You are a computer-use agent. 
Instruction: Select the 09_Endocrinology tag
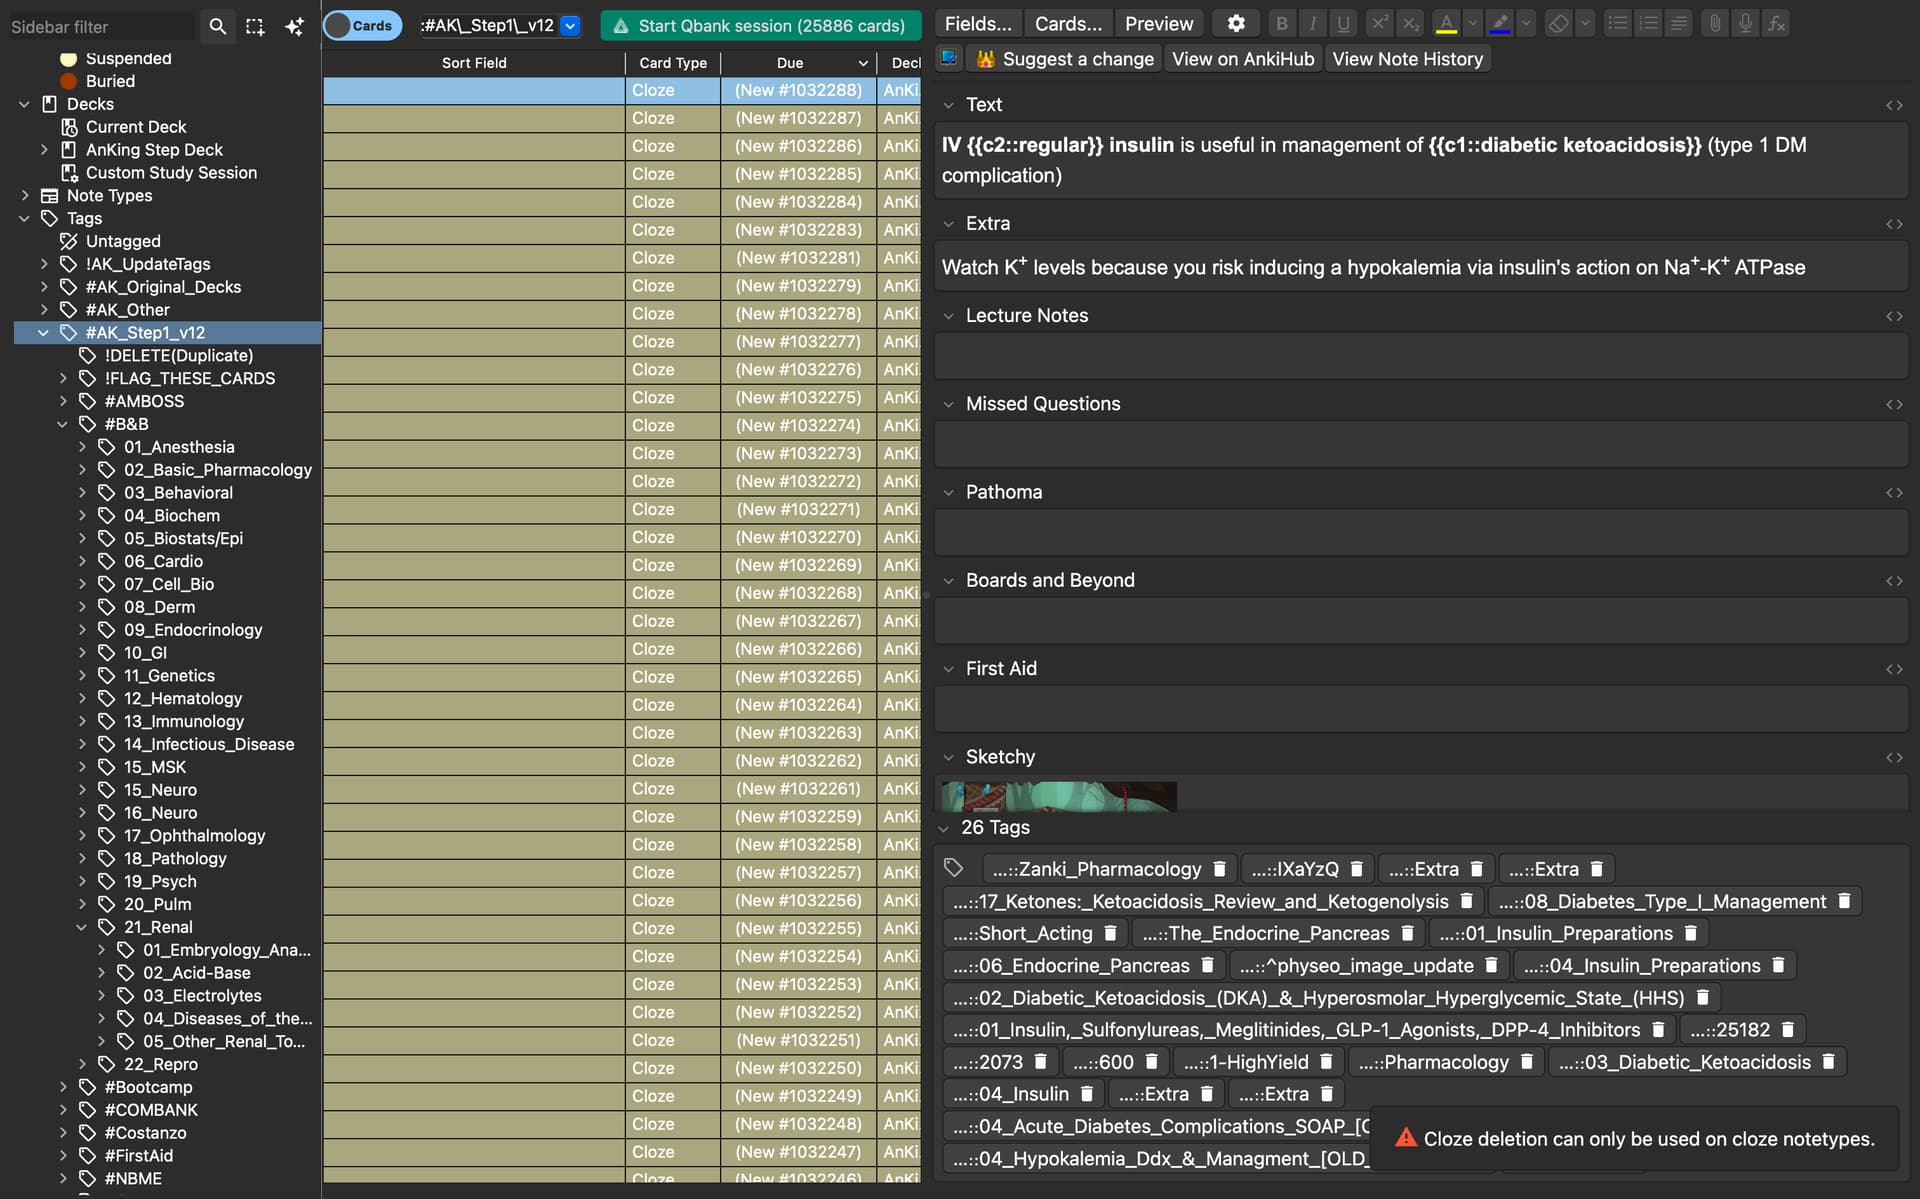pos(193,630)
